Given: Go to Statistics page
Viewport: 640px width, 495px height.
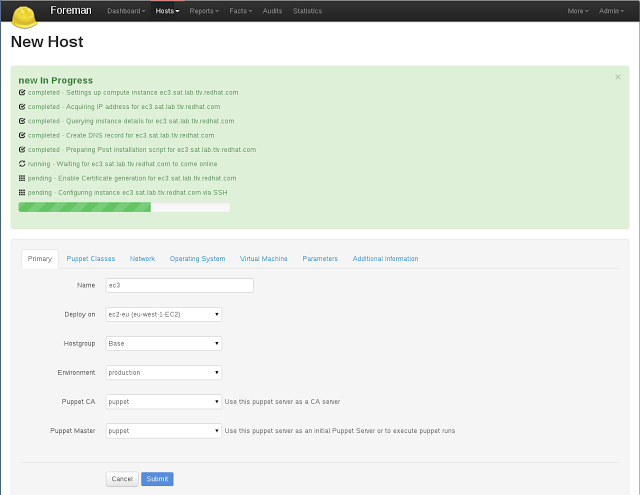Looking at the screenshot, I should (307, 11).
